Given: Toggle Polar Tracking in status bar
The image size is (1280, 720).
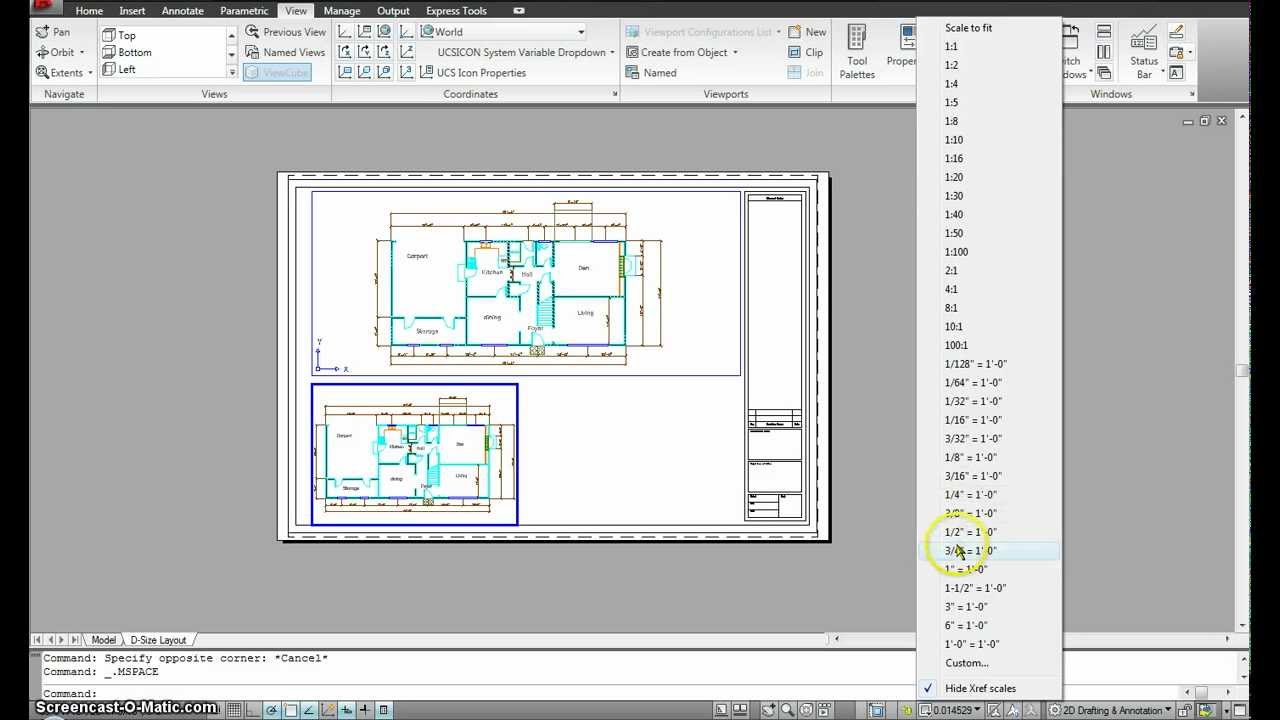Looking at the screenshot, I should pos(271,711).
